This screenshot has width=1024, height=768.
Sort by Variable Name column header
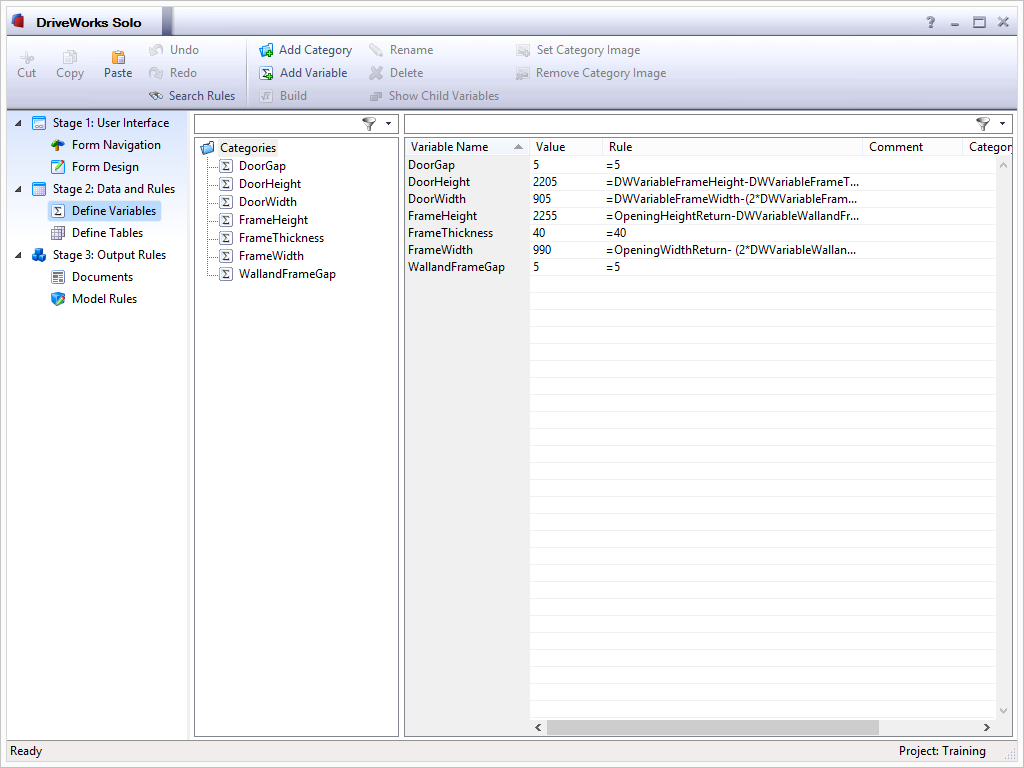click(467, 147)
